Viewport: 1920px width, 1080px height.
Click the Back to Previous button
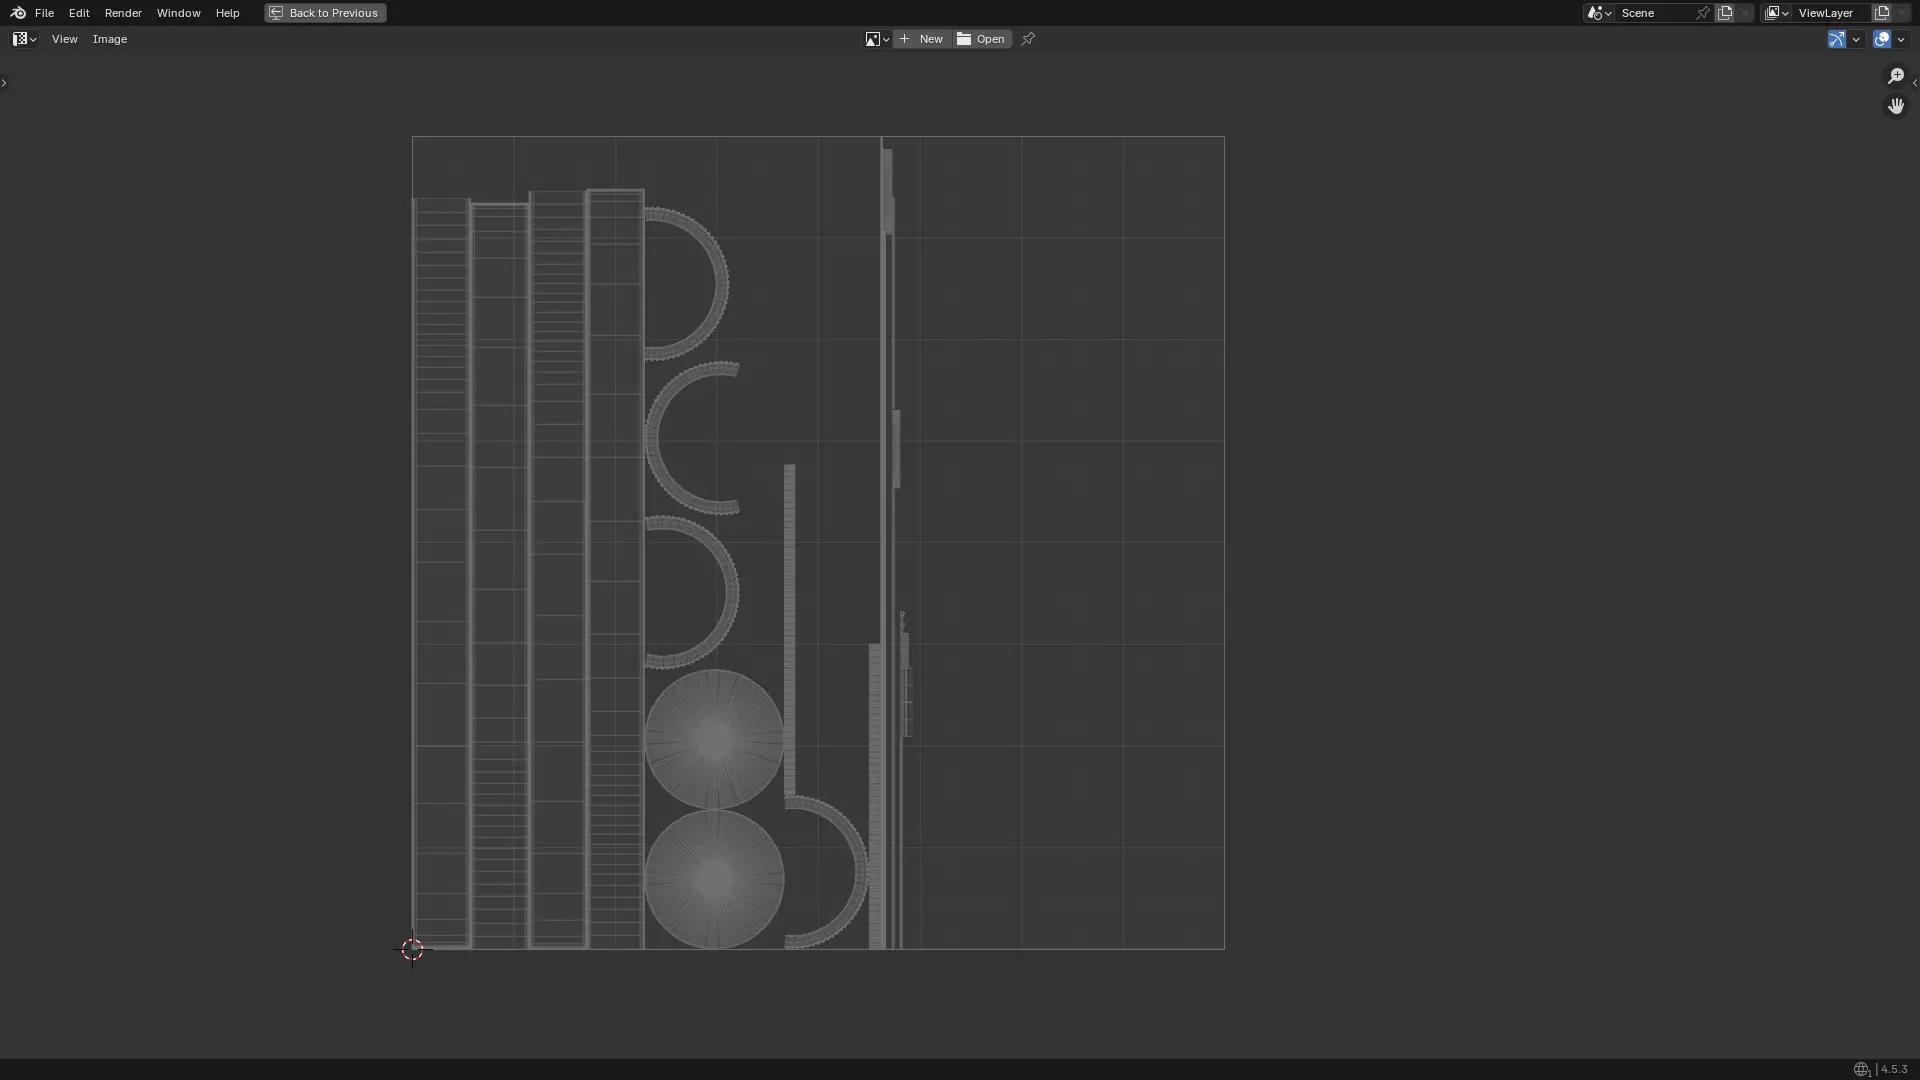(325, 13)
